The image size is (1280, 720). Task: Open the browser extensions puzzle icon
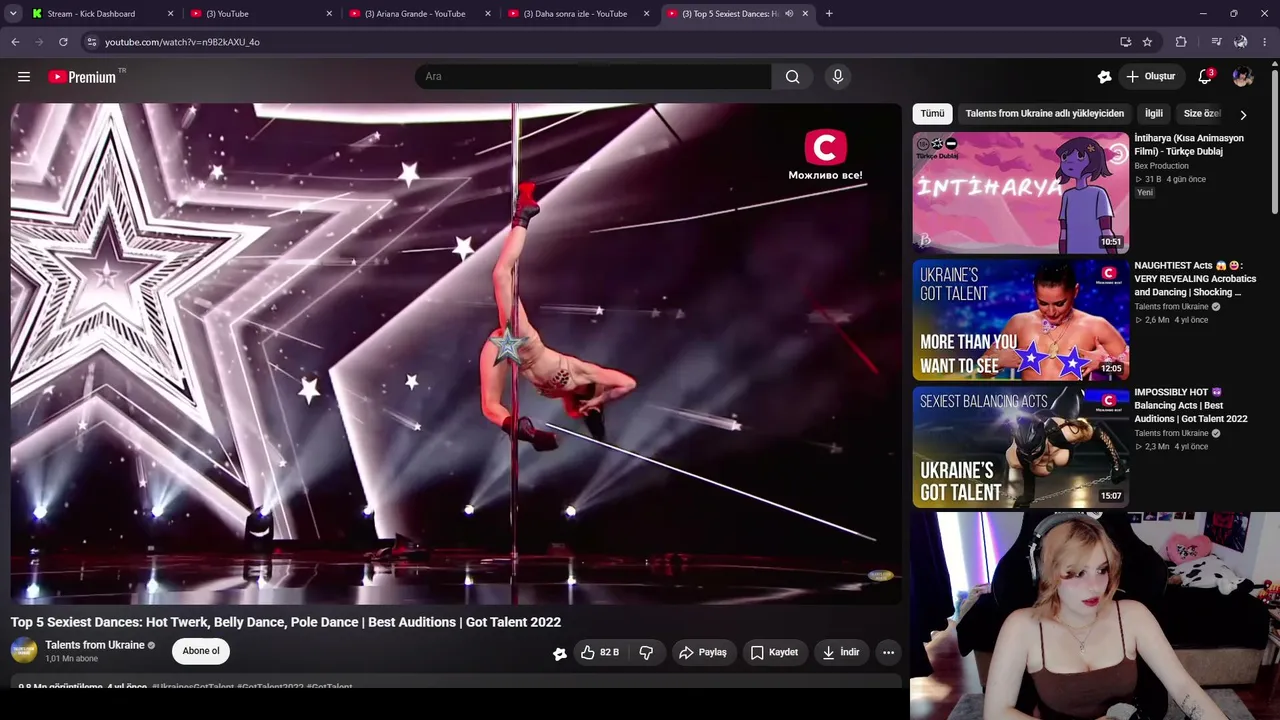(1181, 42)
